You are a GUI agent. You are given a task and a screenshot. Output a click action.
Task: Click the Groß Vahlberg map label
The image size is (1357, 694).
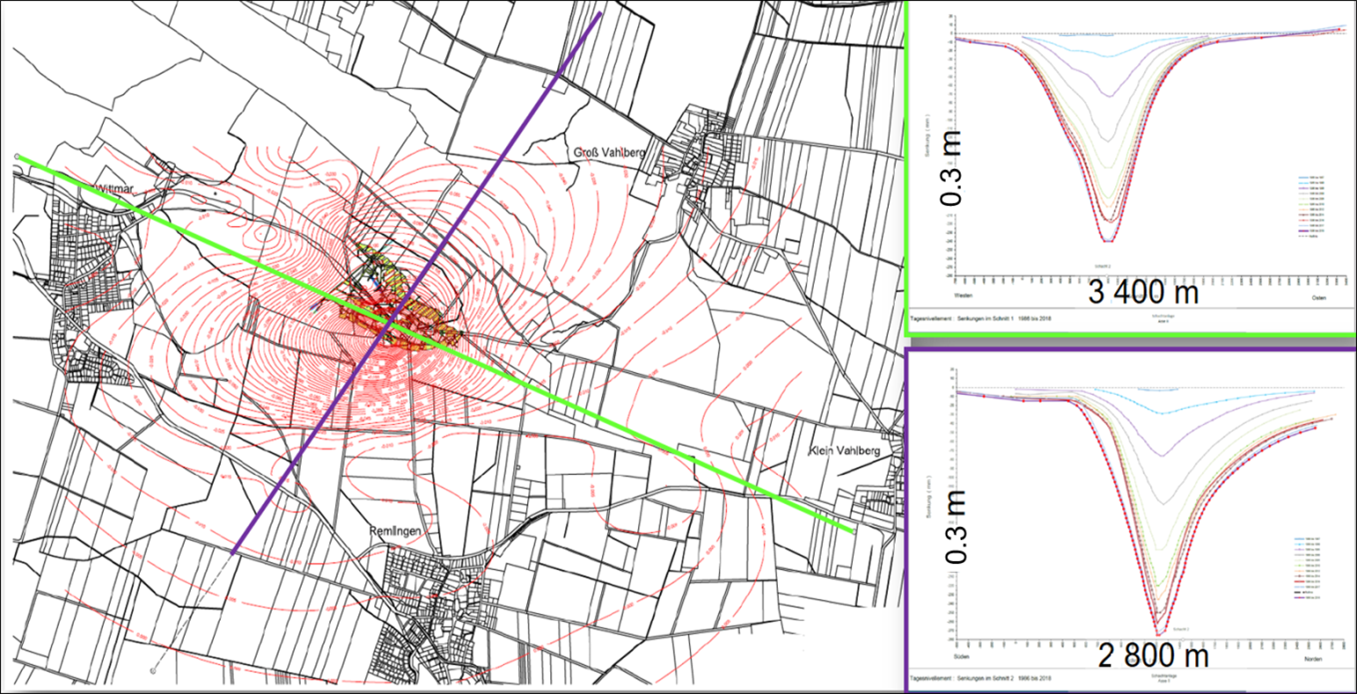[x=610, y=152]
